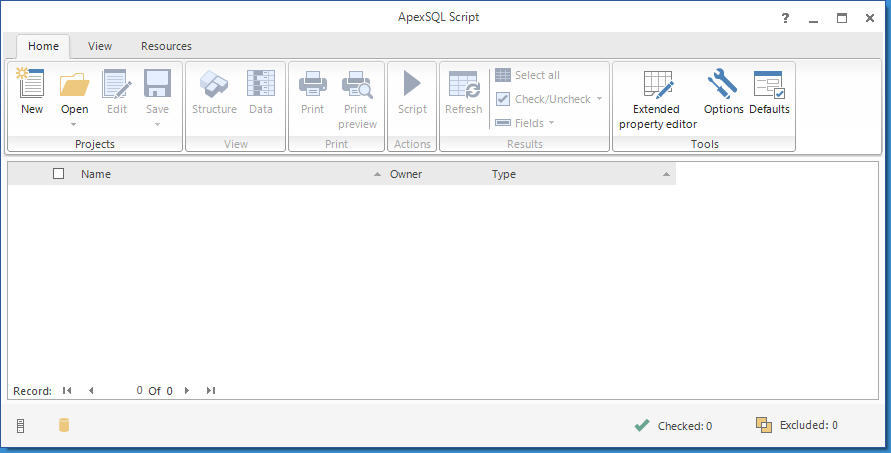Refresh the results grid
Image resolution: width=891 pixels, height=453 pixels.
pos(464,91)
